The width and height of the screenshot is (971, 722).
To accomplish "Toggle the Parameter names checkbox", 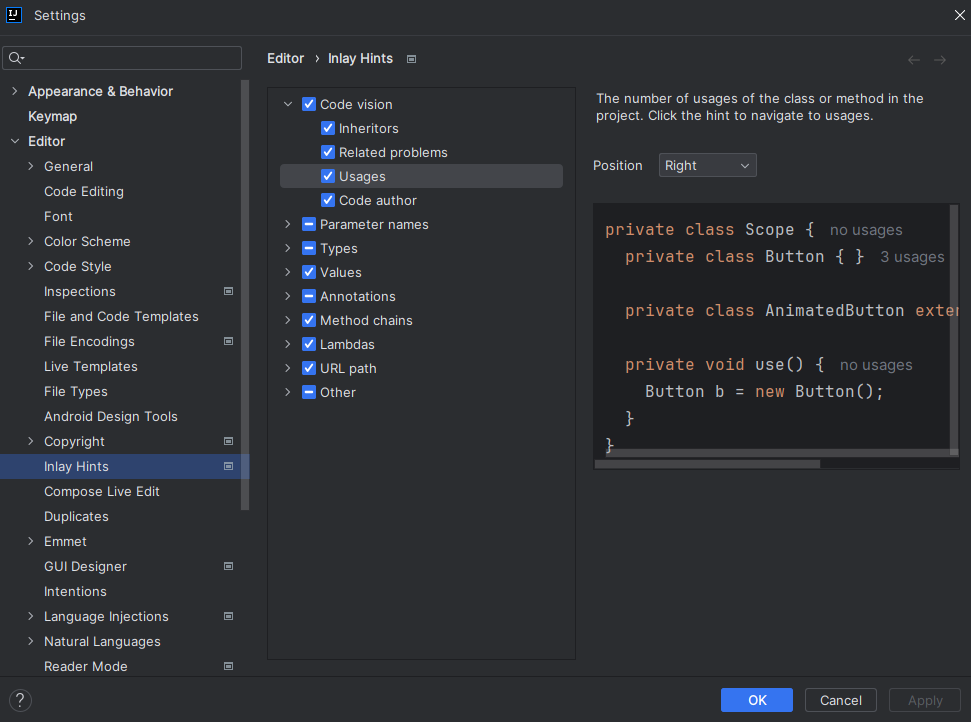I will (x=309, y=224).
